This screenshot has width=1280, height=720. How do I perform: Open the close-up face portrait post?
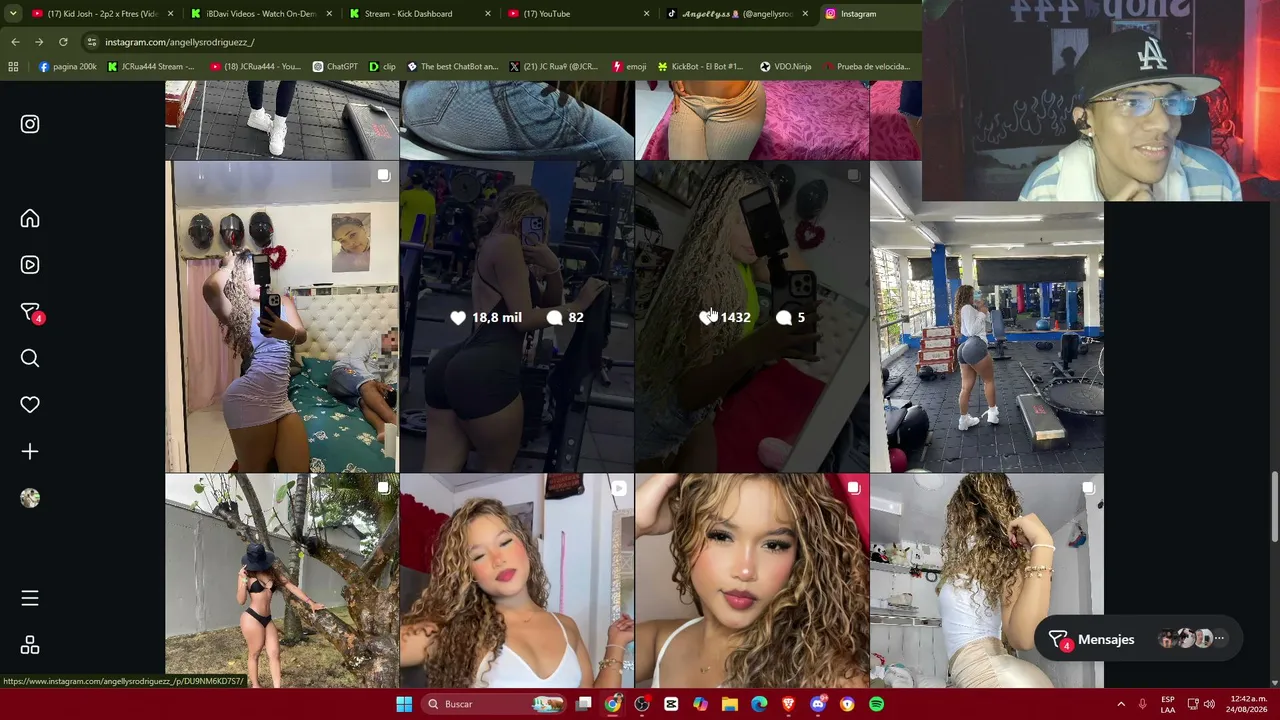coord(752,581)
